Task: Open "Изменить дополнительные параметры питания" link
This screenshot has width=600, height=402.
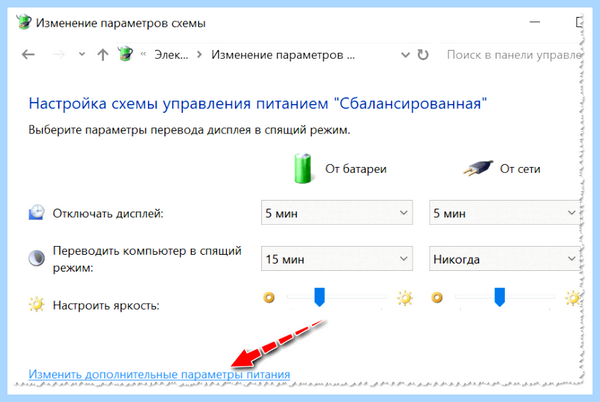Action: pyautogui.click(x=159, y=374)
